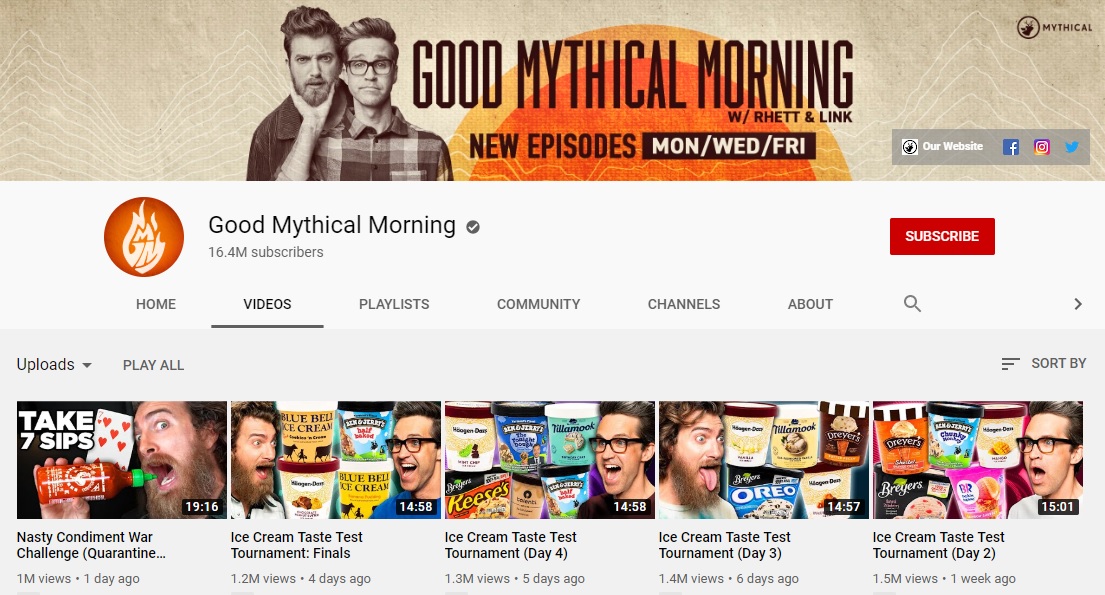Viewport: 1105px width, 595px height.
Task: Click the sort lines icon beside SORT BY
Action: tap(1011, 364)
